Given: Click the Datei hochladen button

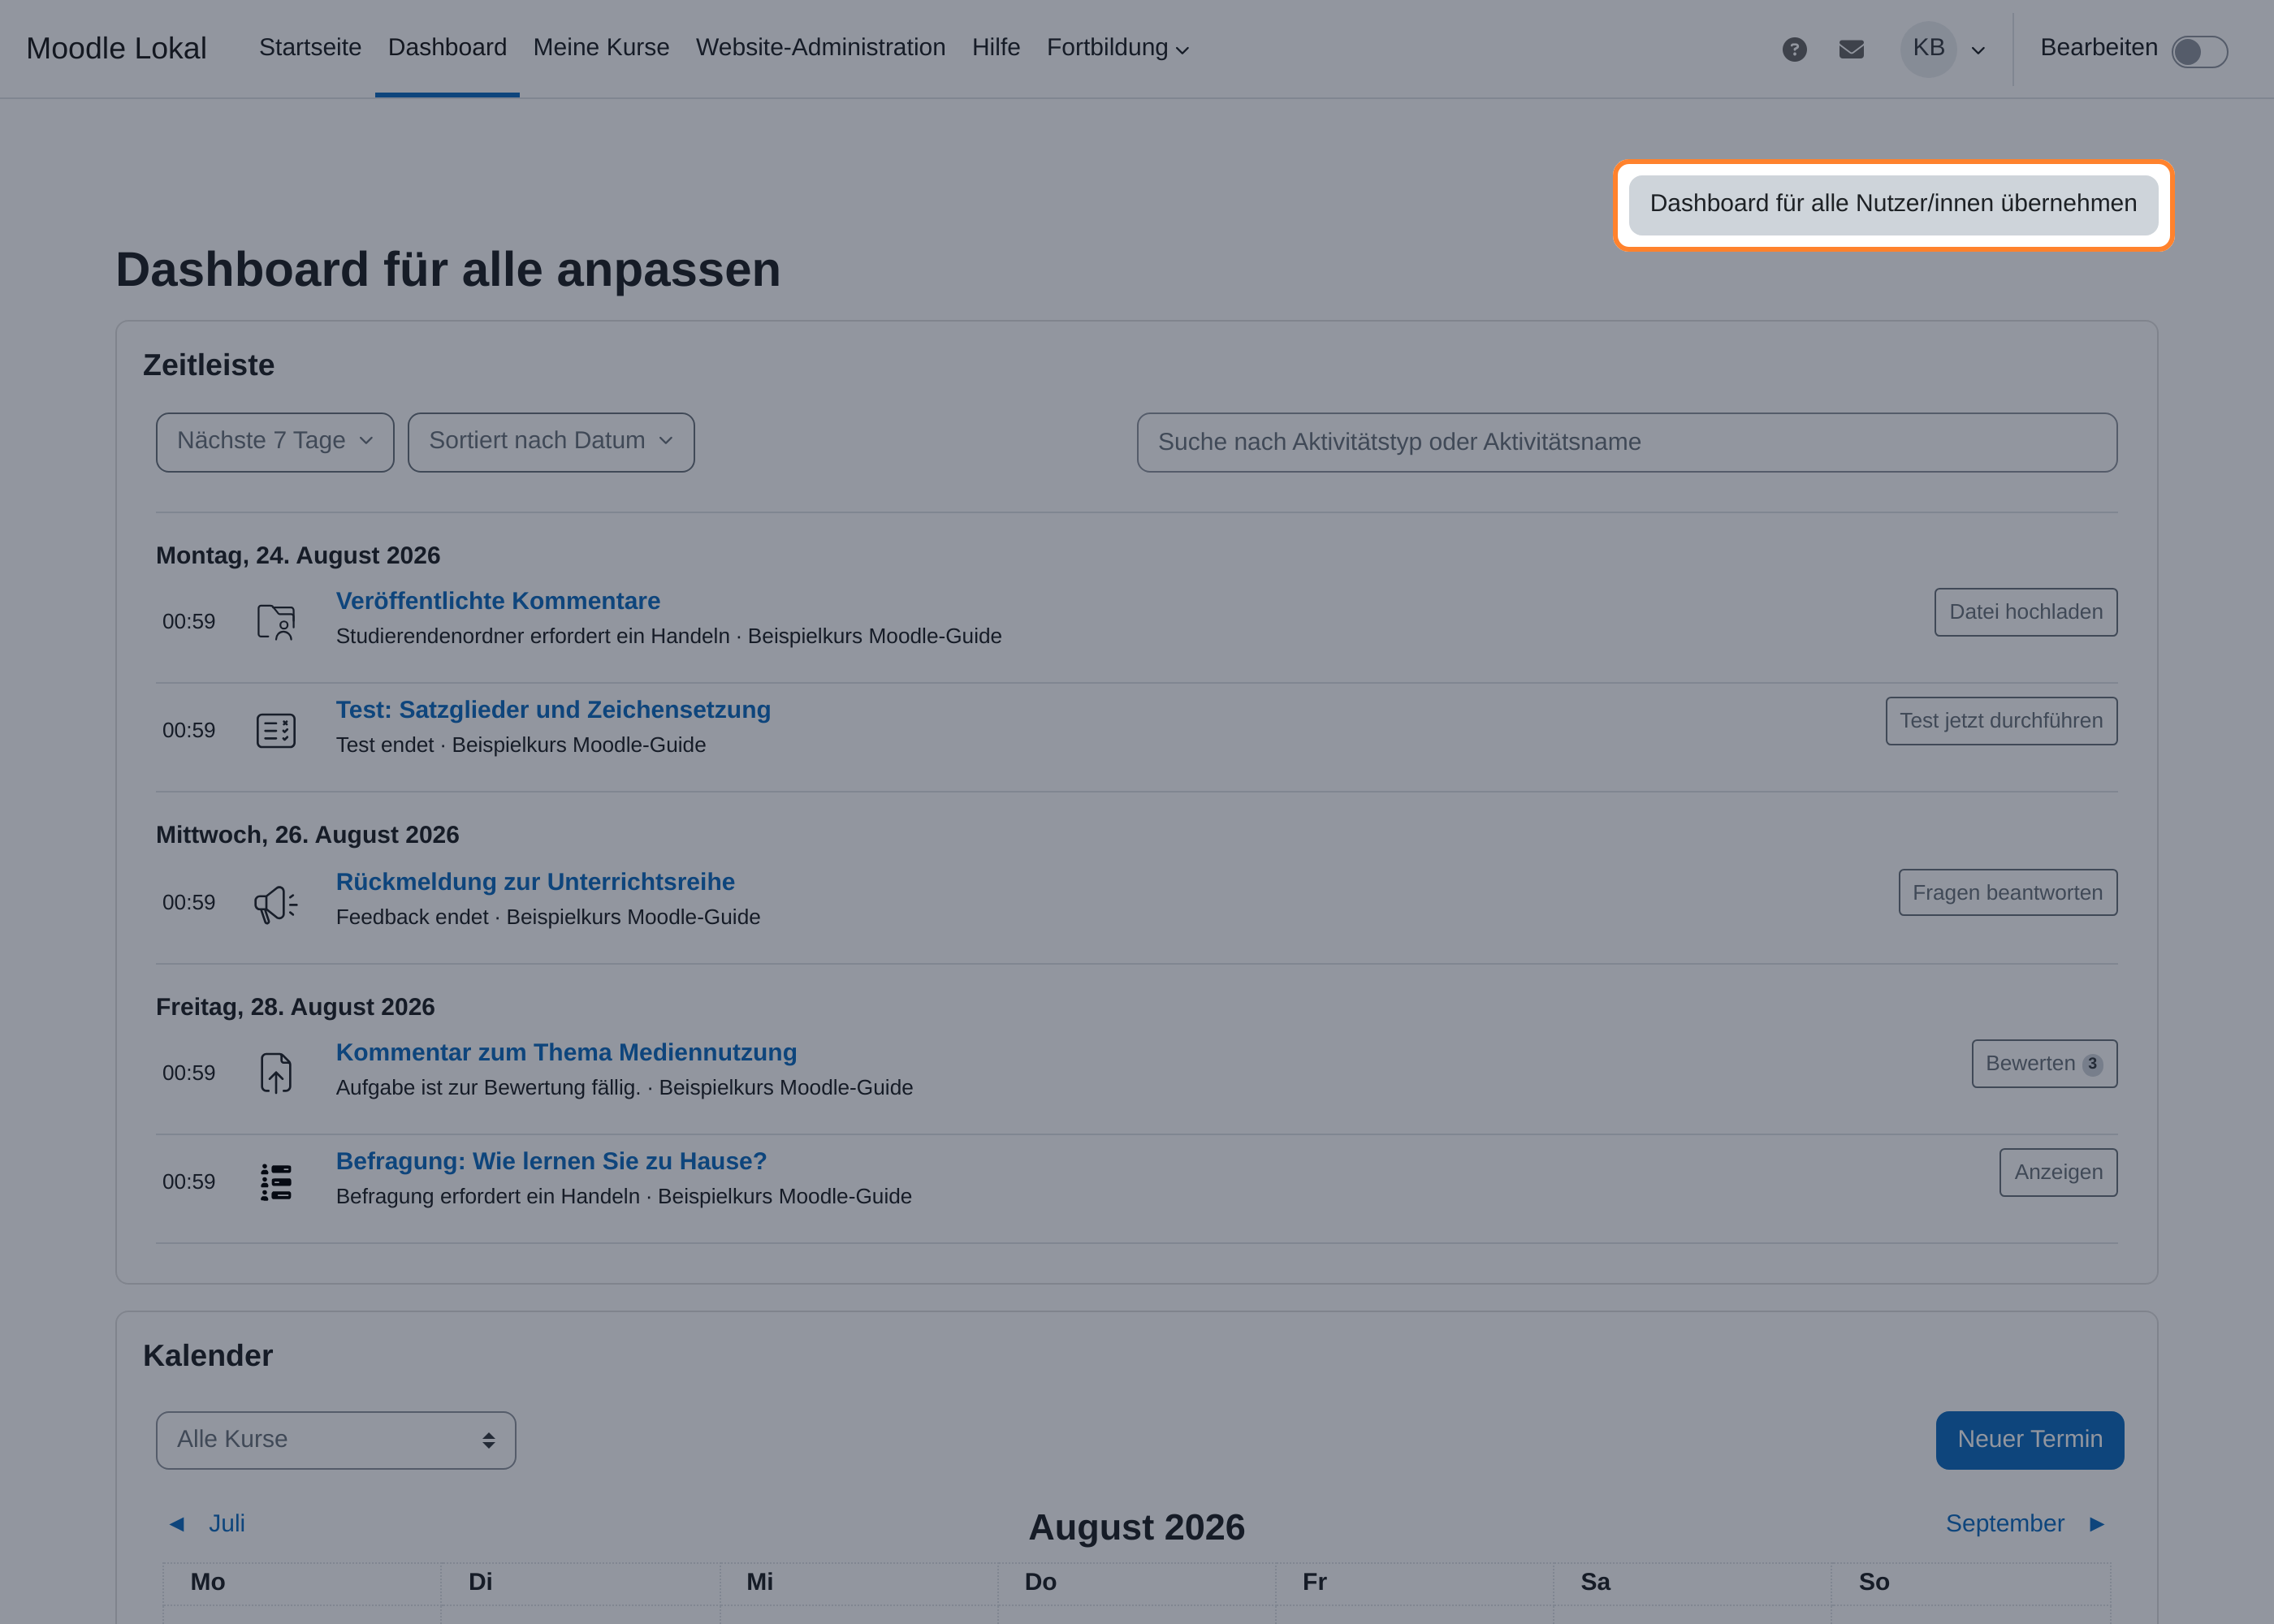Looking at the screenshot, I should 2025,612.
